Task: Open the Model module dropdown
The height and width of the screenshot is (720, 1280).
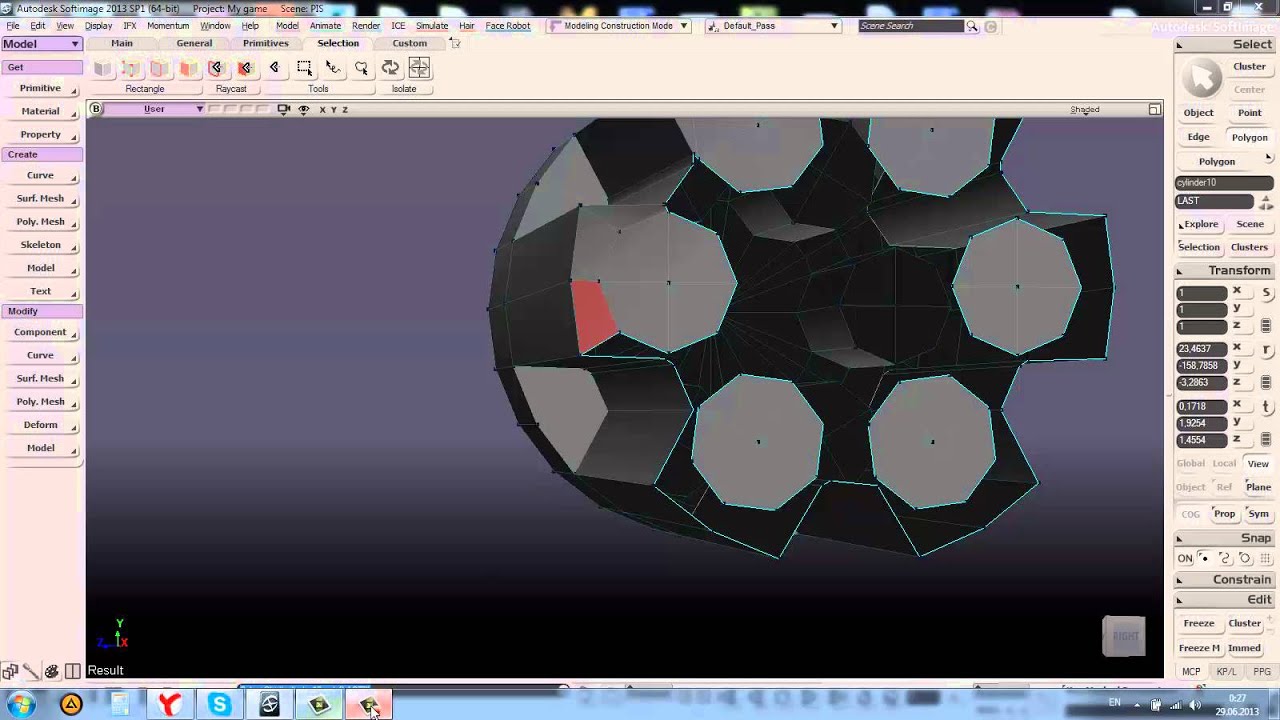Action: tap(41, 44)
